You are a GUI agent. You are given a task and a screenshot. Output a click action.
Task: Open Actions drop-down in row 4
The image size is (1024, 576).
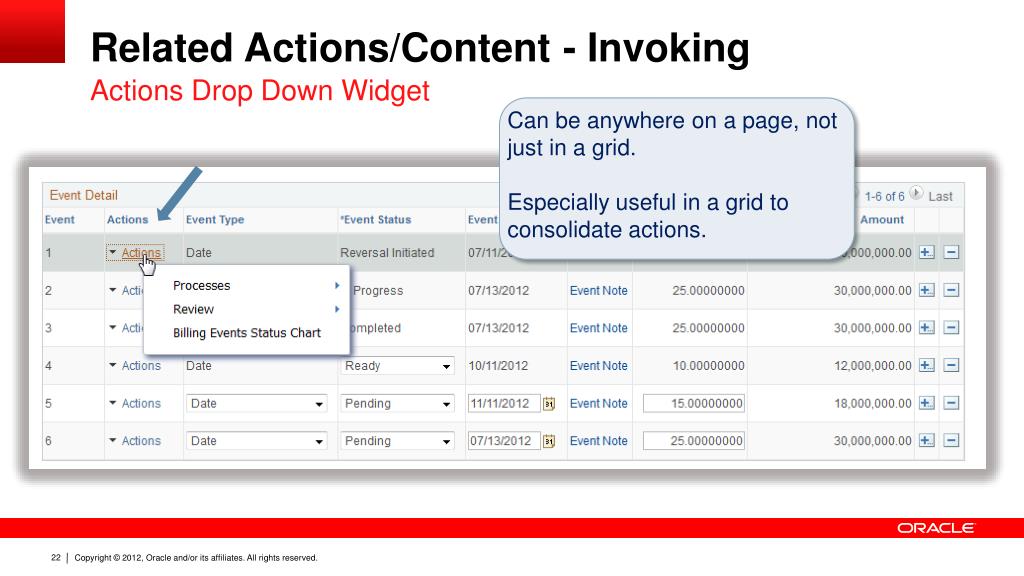pos(135,366)
